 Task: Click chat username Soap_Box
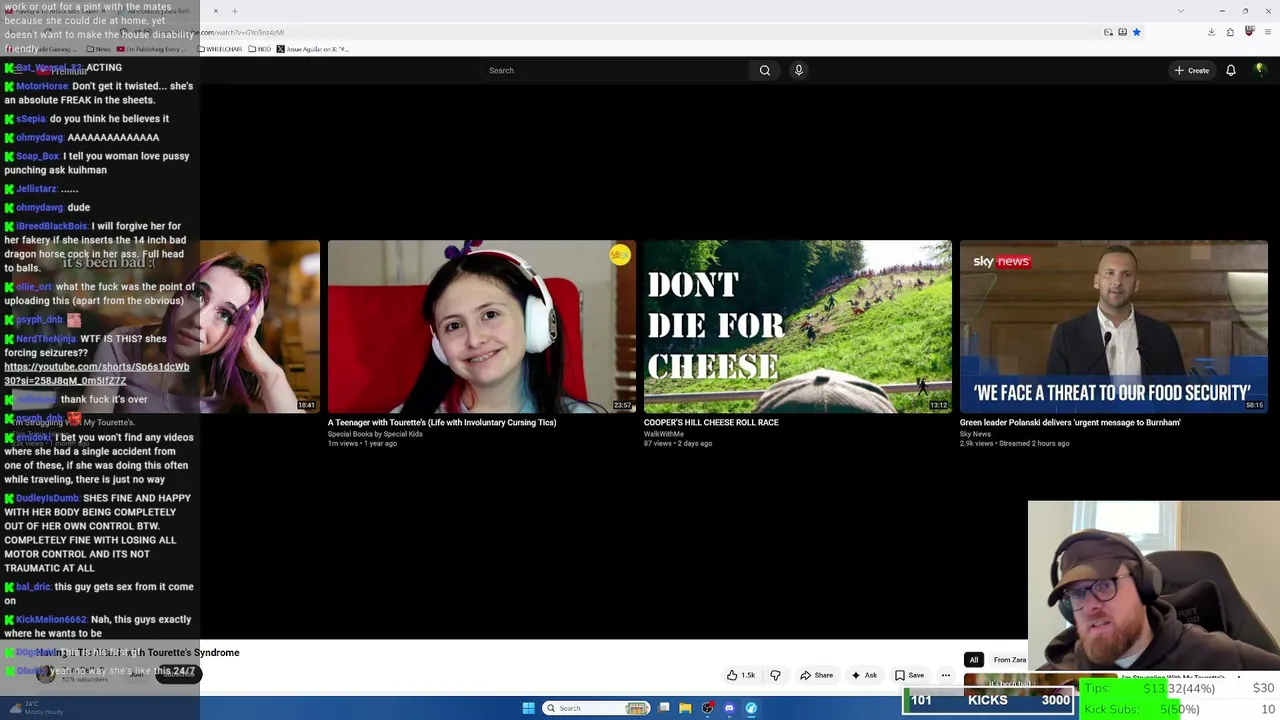38,156
